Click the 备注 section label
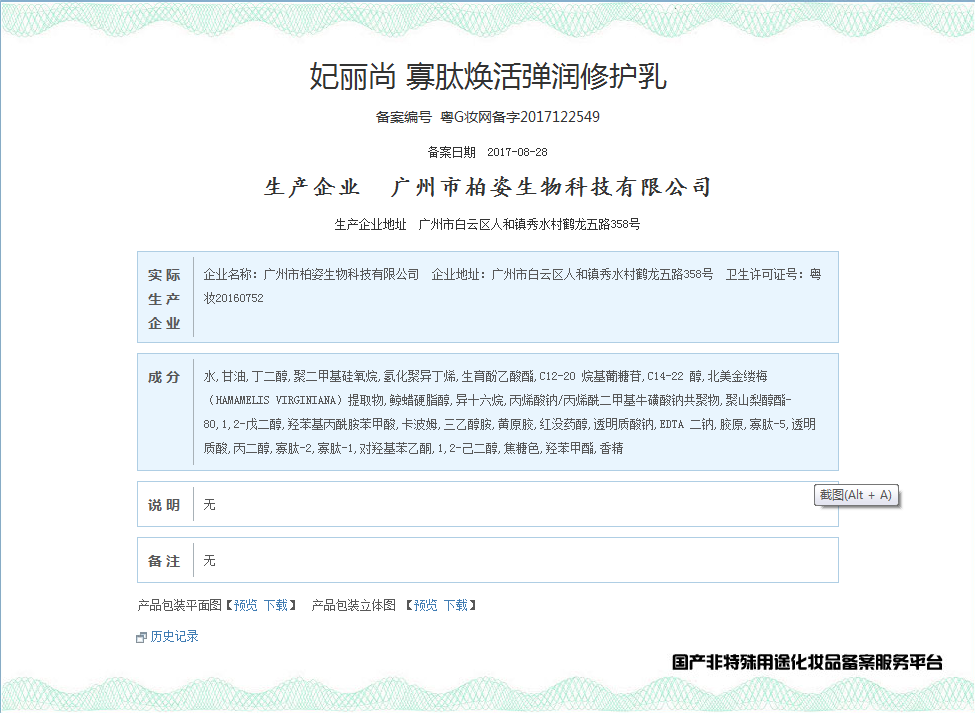 pyautogui.click(x=164, y=561)
